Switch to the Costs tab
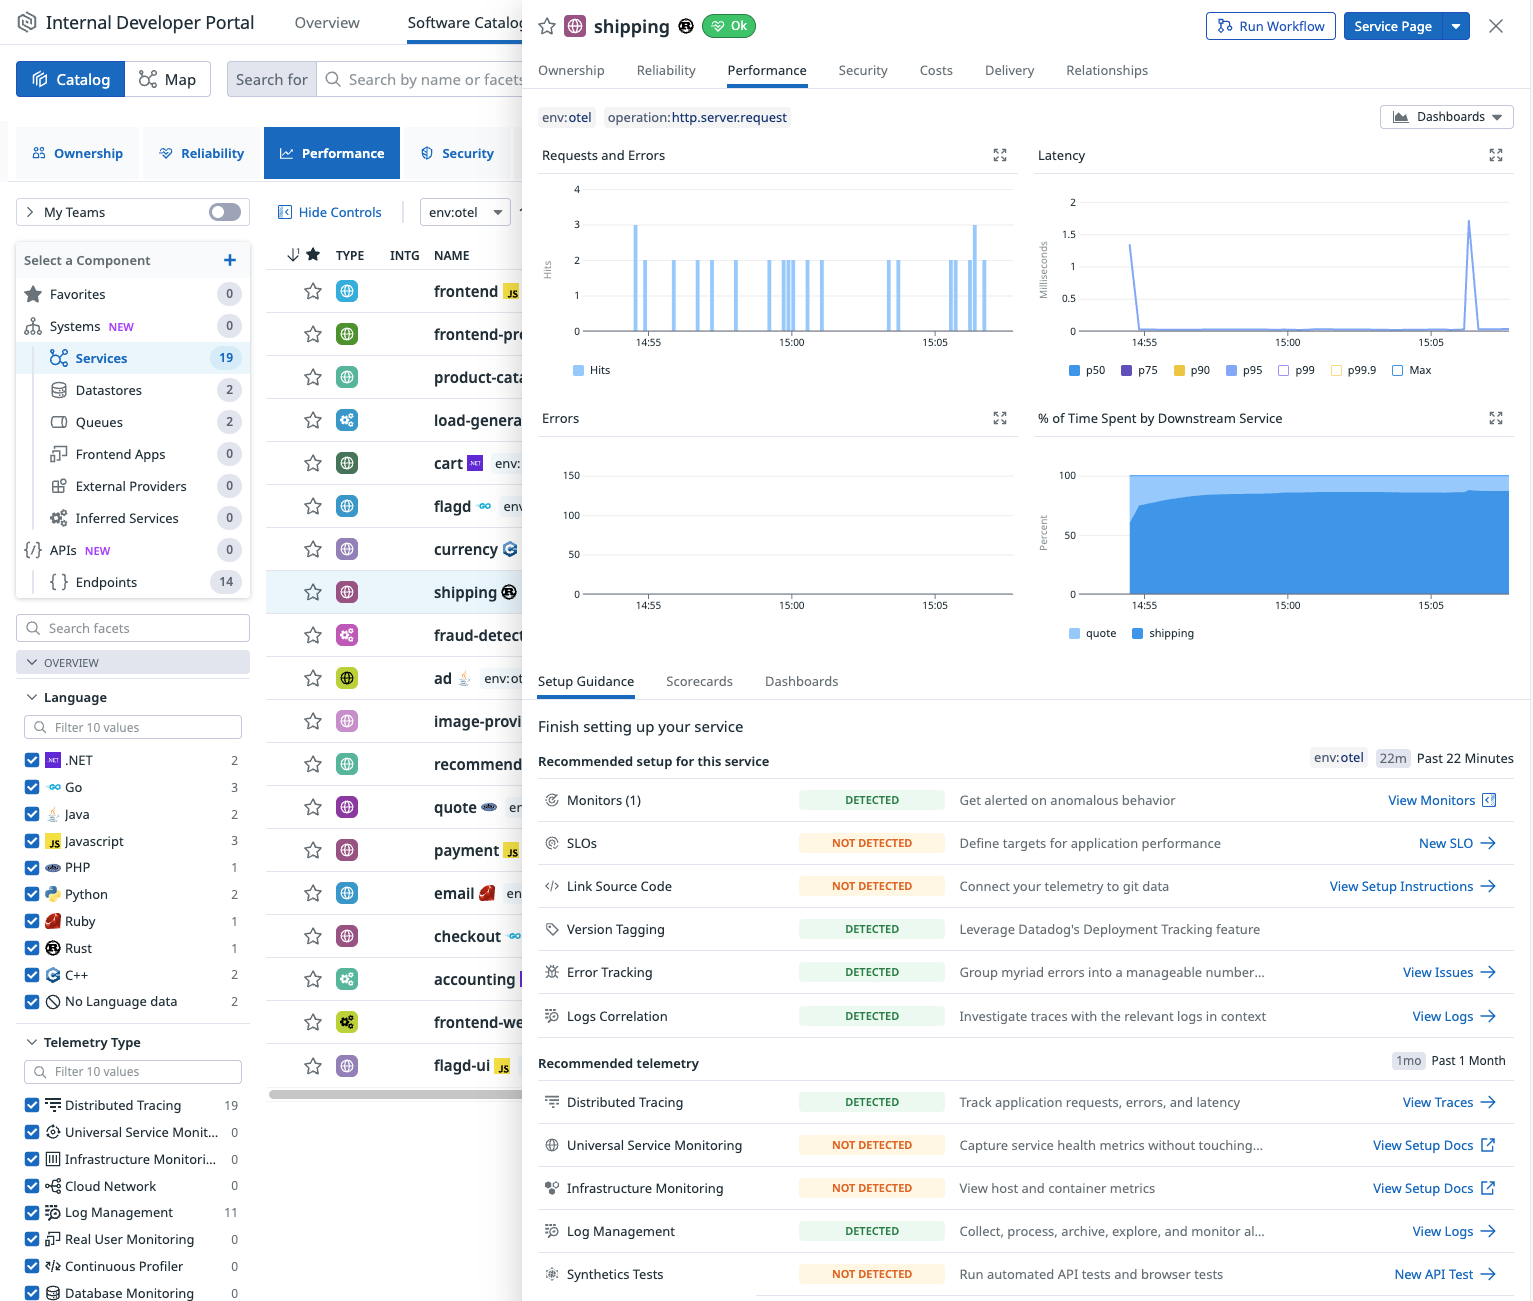 pyautogui.click(x=936, y=70)
